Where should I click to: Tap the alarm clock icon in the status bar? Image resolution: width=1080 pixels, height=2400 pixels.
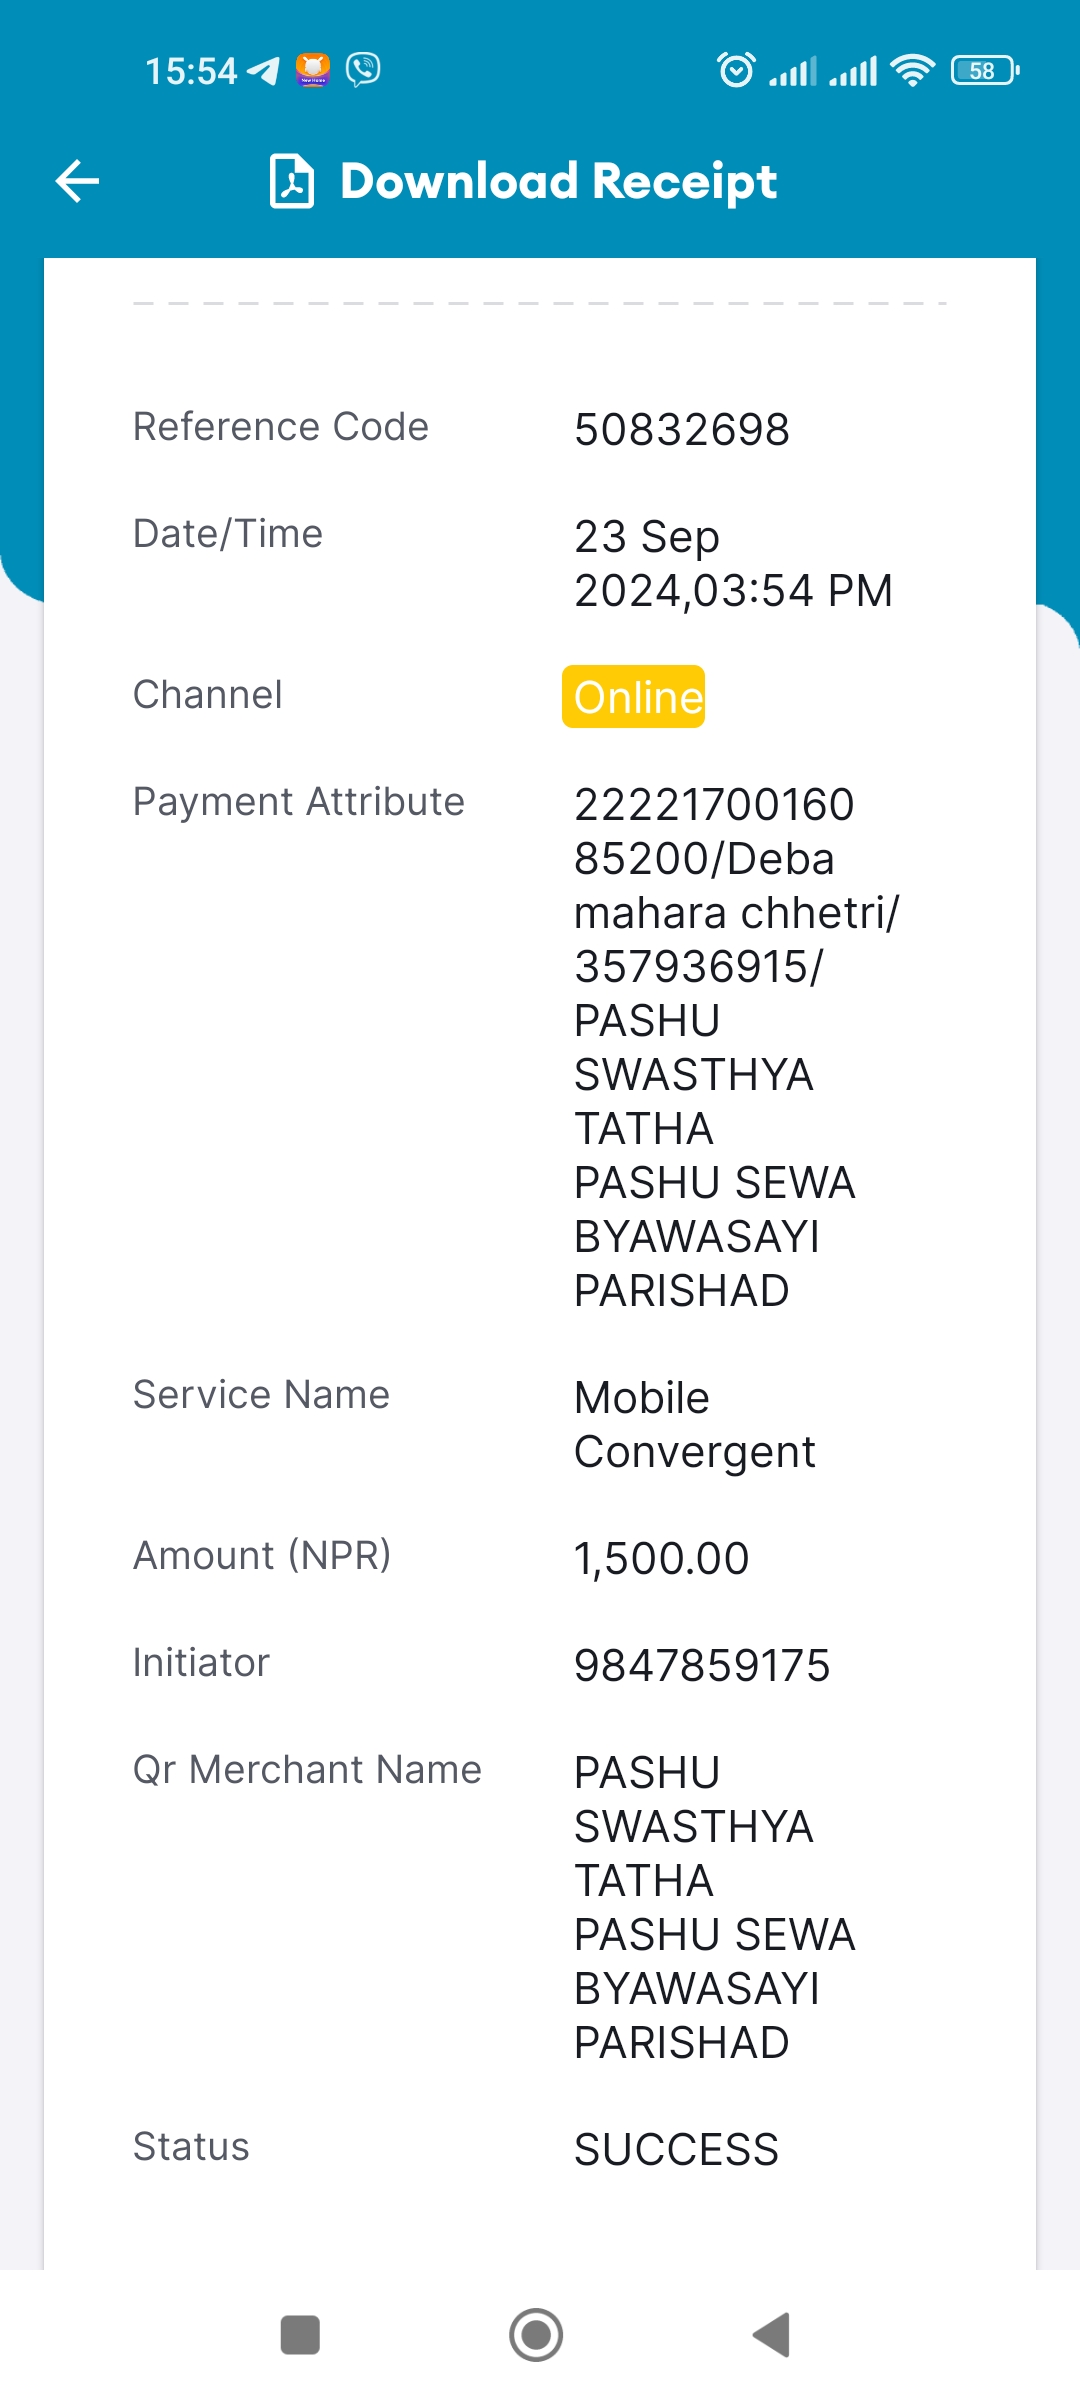737,70
